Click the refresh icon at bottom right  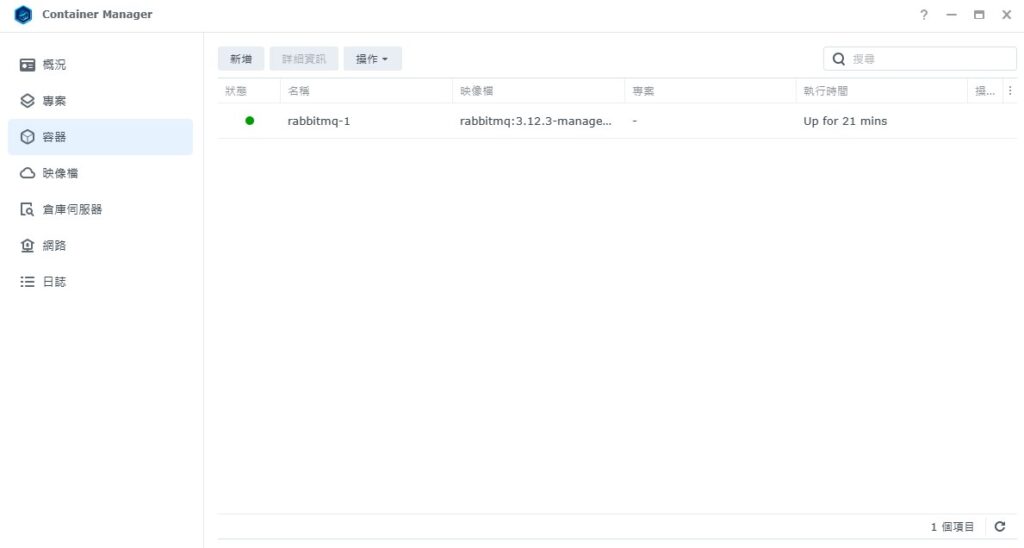(999, 526)
